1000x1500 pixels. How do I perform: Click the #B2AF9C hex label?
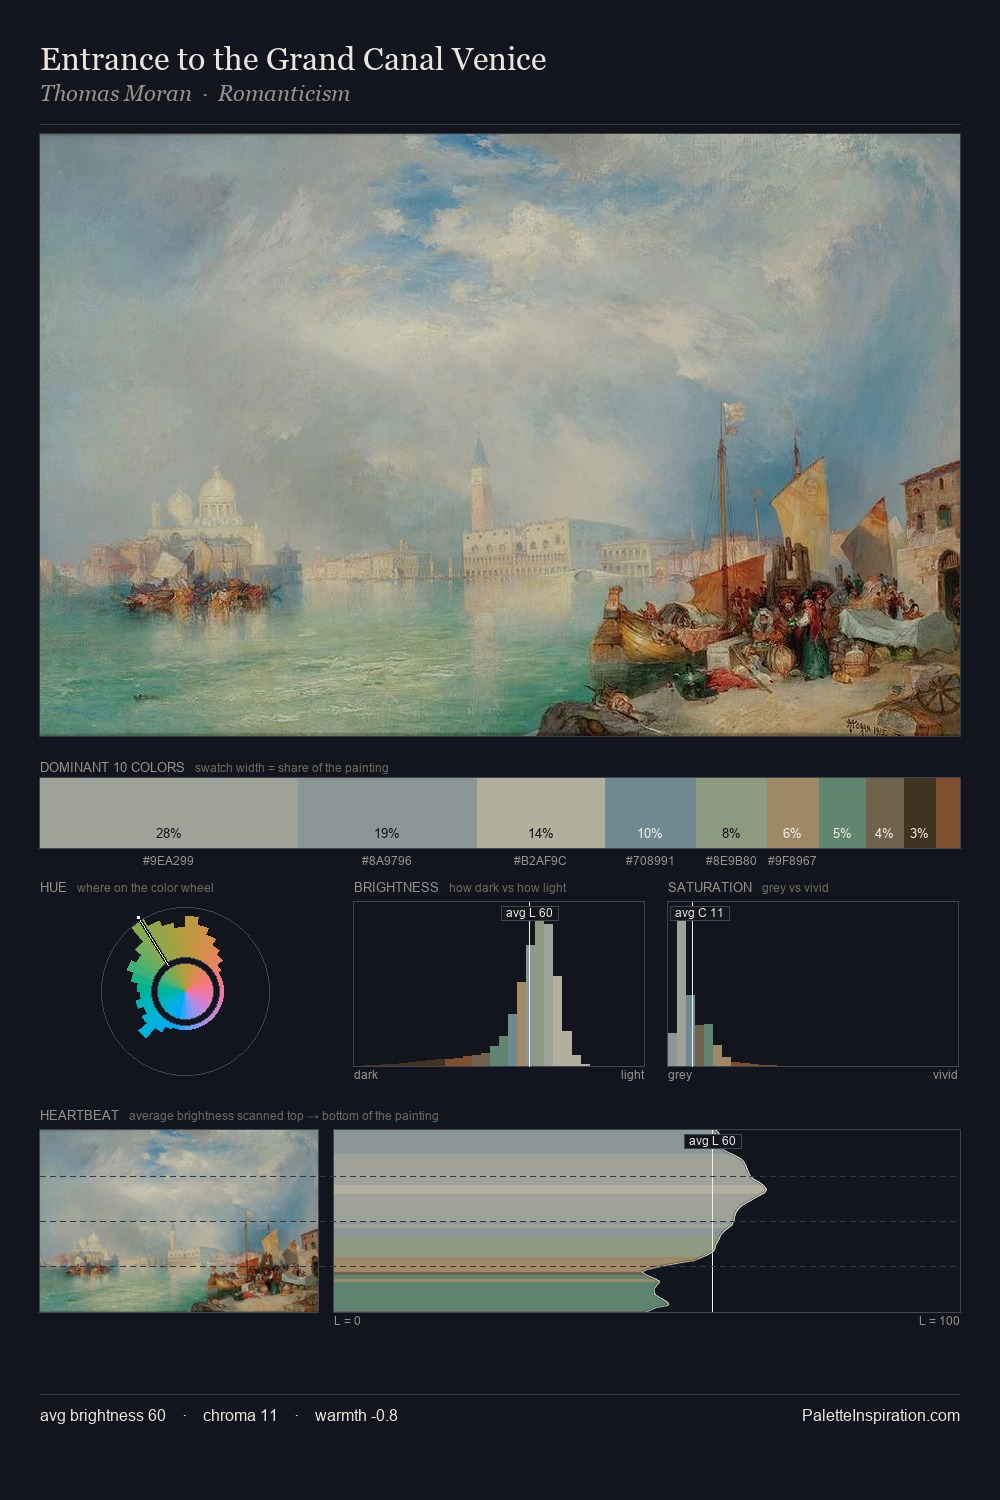coord(540,861)
